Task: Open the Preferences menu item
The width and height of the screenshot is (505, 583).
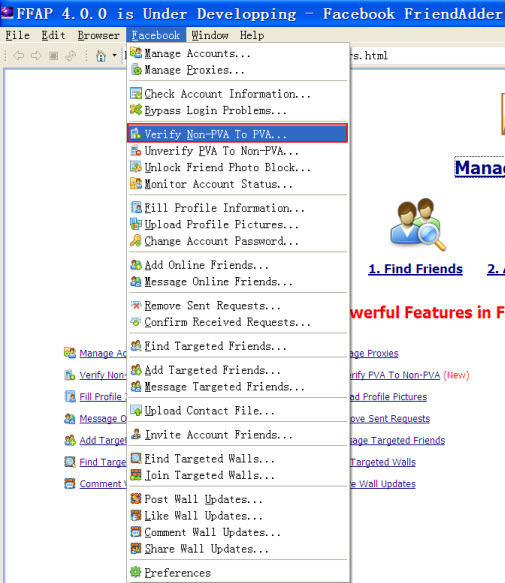Action: click(238, 572)
